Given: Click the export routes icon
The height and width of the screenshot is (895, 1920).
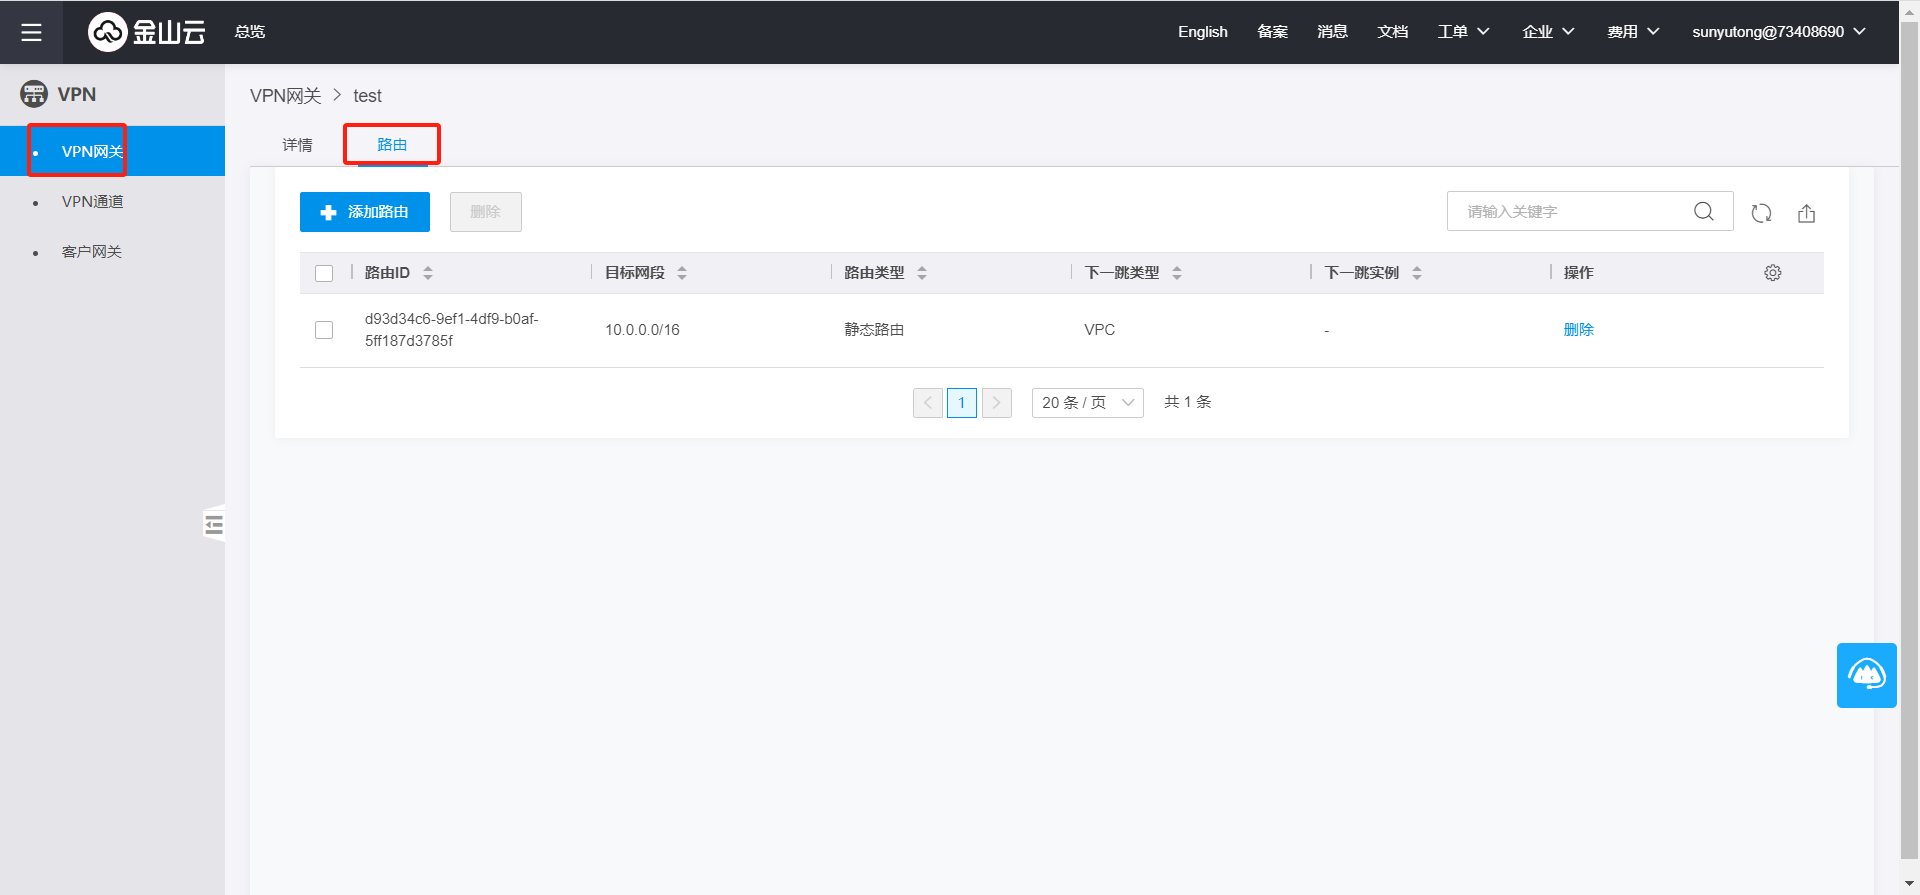Looking at the screenshot, I should [x=1806, y=213].
